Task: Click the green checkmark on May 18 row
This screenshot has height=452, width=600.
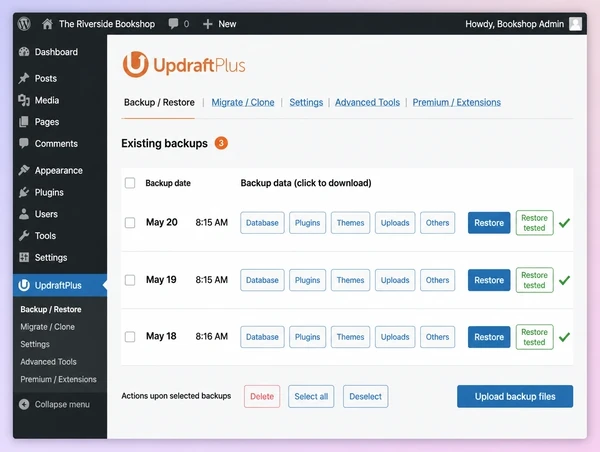Action: 564,337
